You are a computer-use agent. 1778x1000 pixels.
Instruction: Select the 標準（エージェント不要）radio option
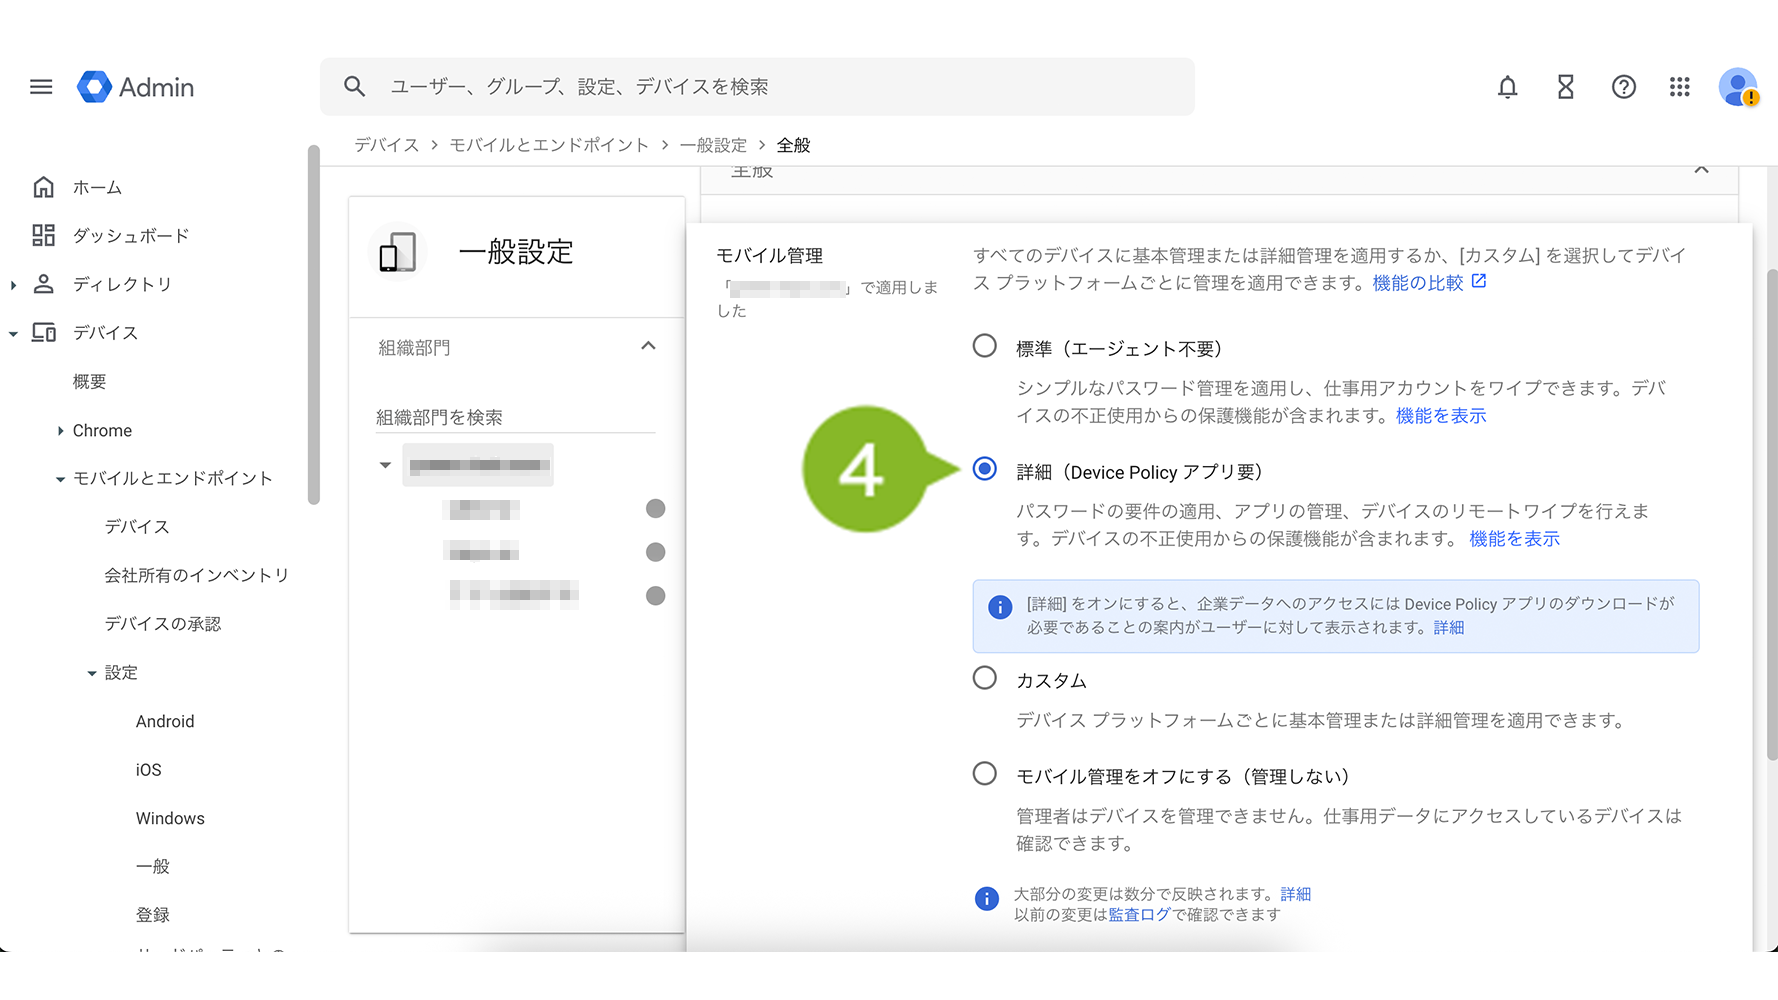coord(985,346)
